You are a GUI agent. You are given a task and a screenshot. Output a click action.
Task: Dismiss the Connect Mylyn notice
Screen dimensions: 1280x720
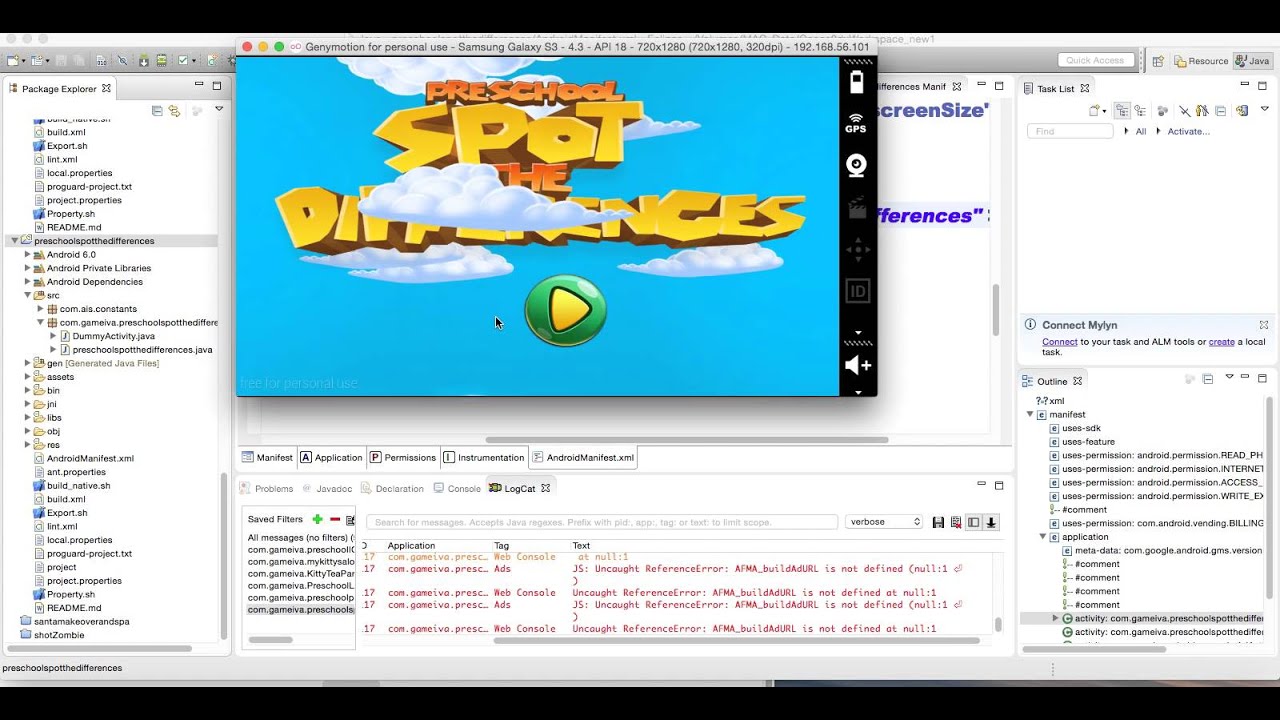tap(1264, 325)
